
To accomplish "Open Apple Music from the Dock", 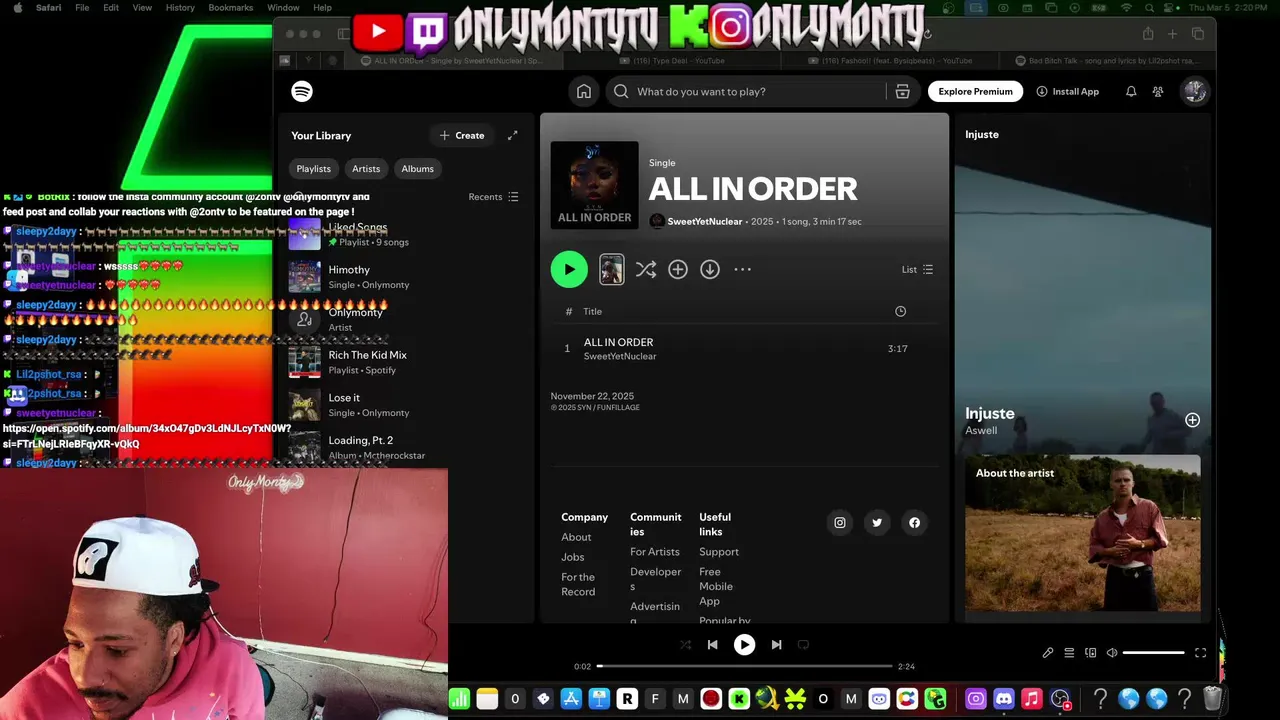I will tap(1032, 699).
